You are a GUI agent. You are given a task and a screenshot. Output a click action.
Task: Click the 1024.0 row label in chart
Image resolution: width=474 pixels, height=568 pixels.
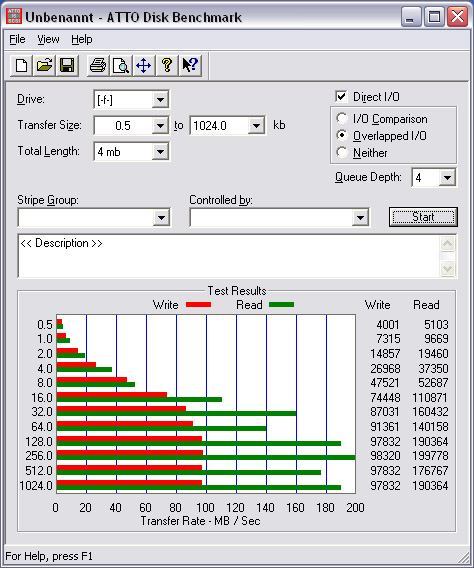36,485
